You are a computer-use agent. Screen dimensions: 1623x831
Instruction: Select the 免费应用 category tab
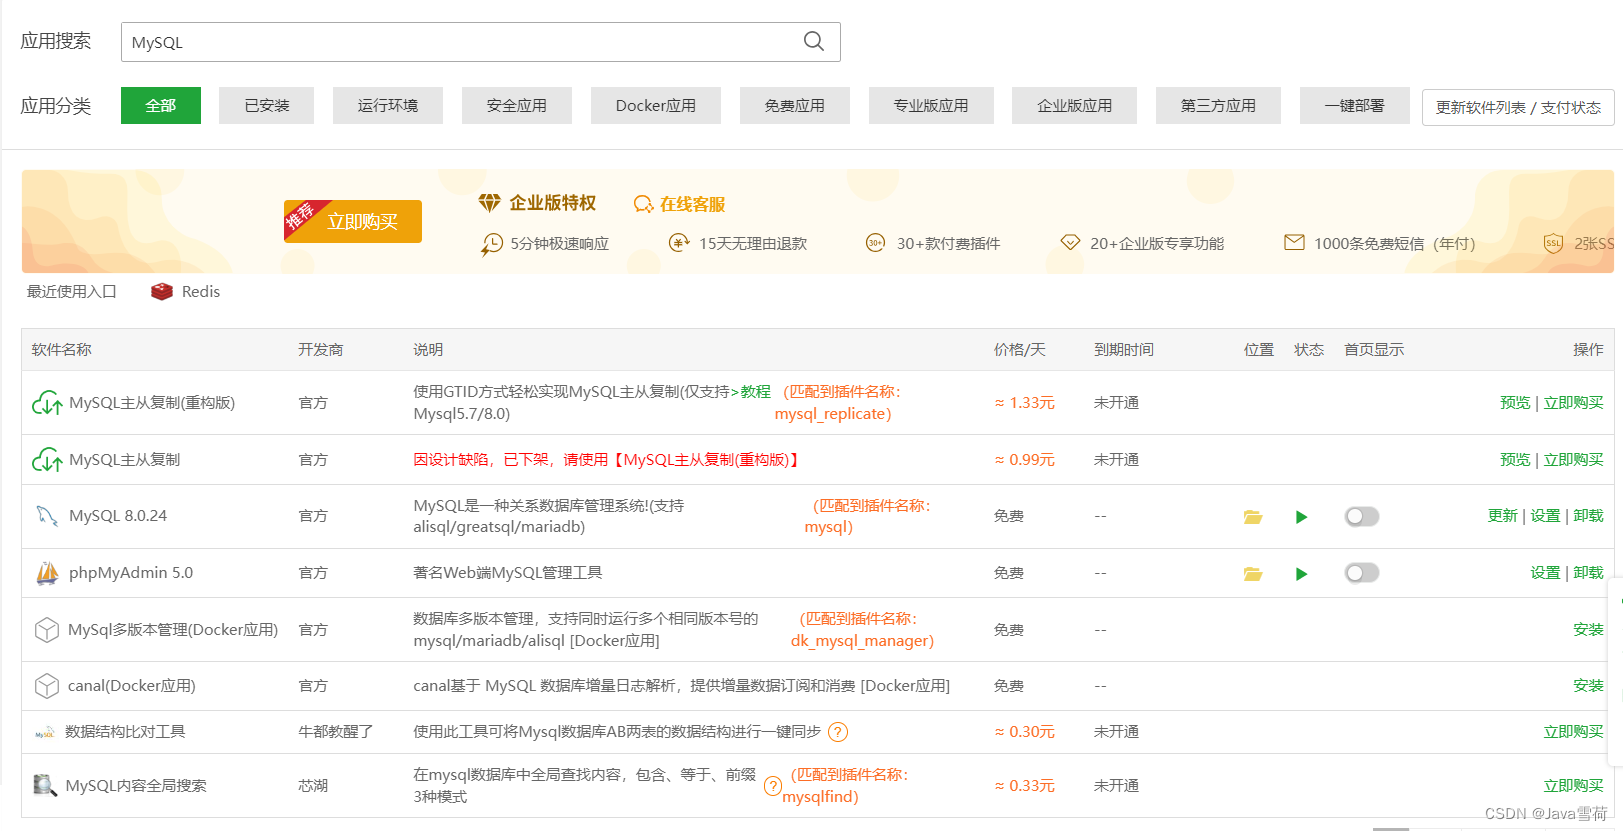pos(795,105)
